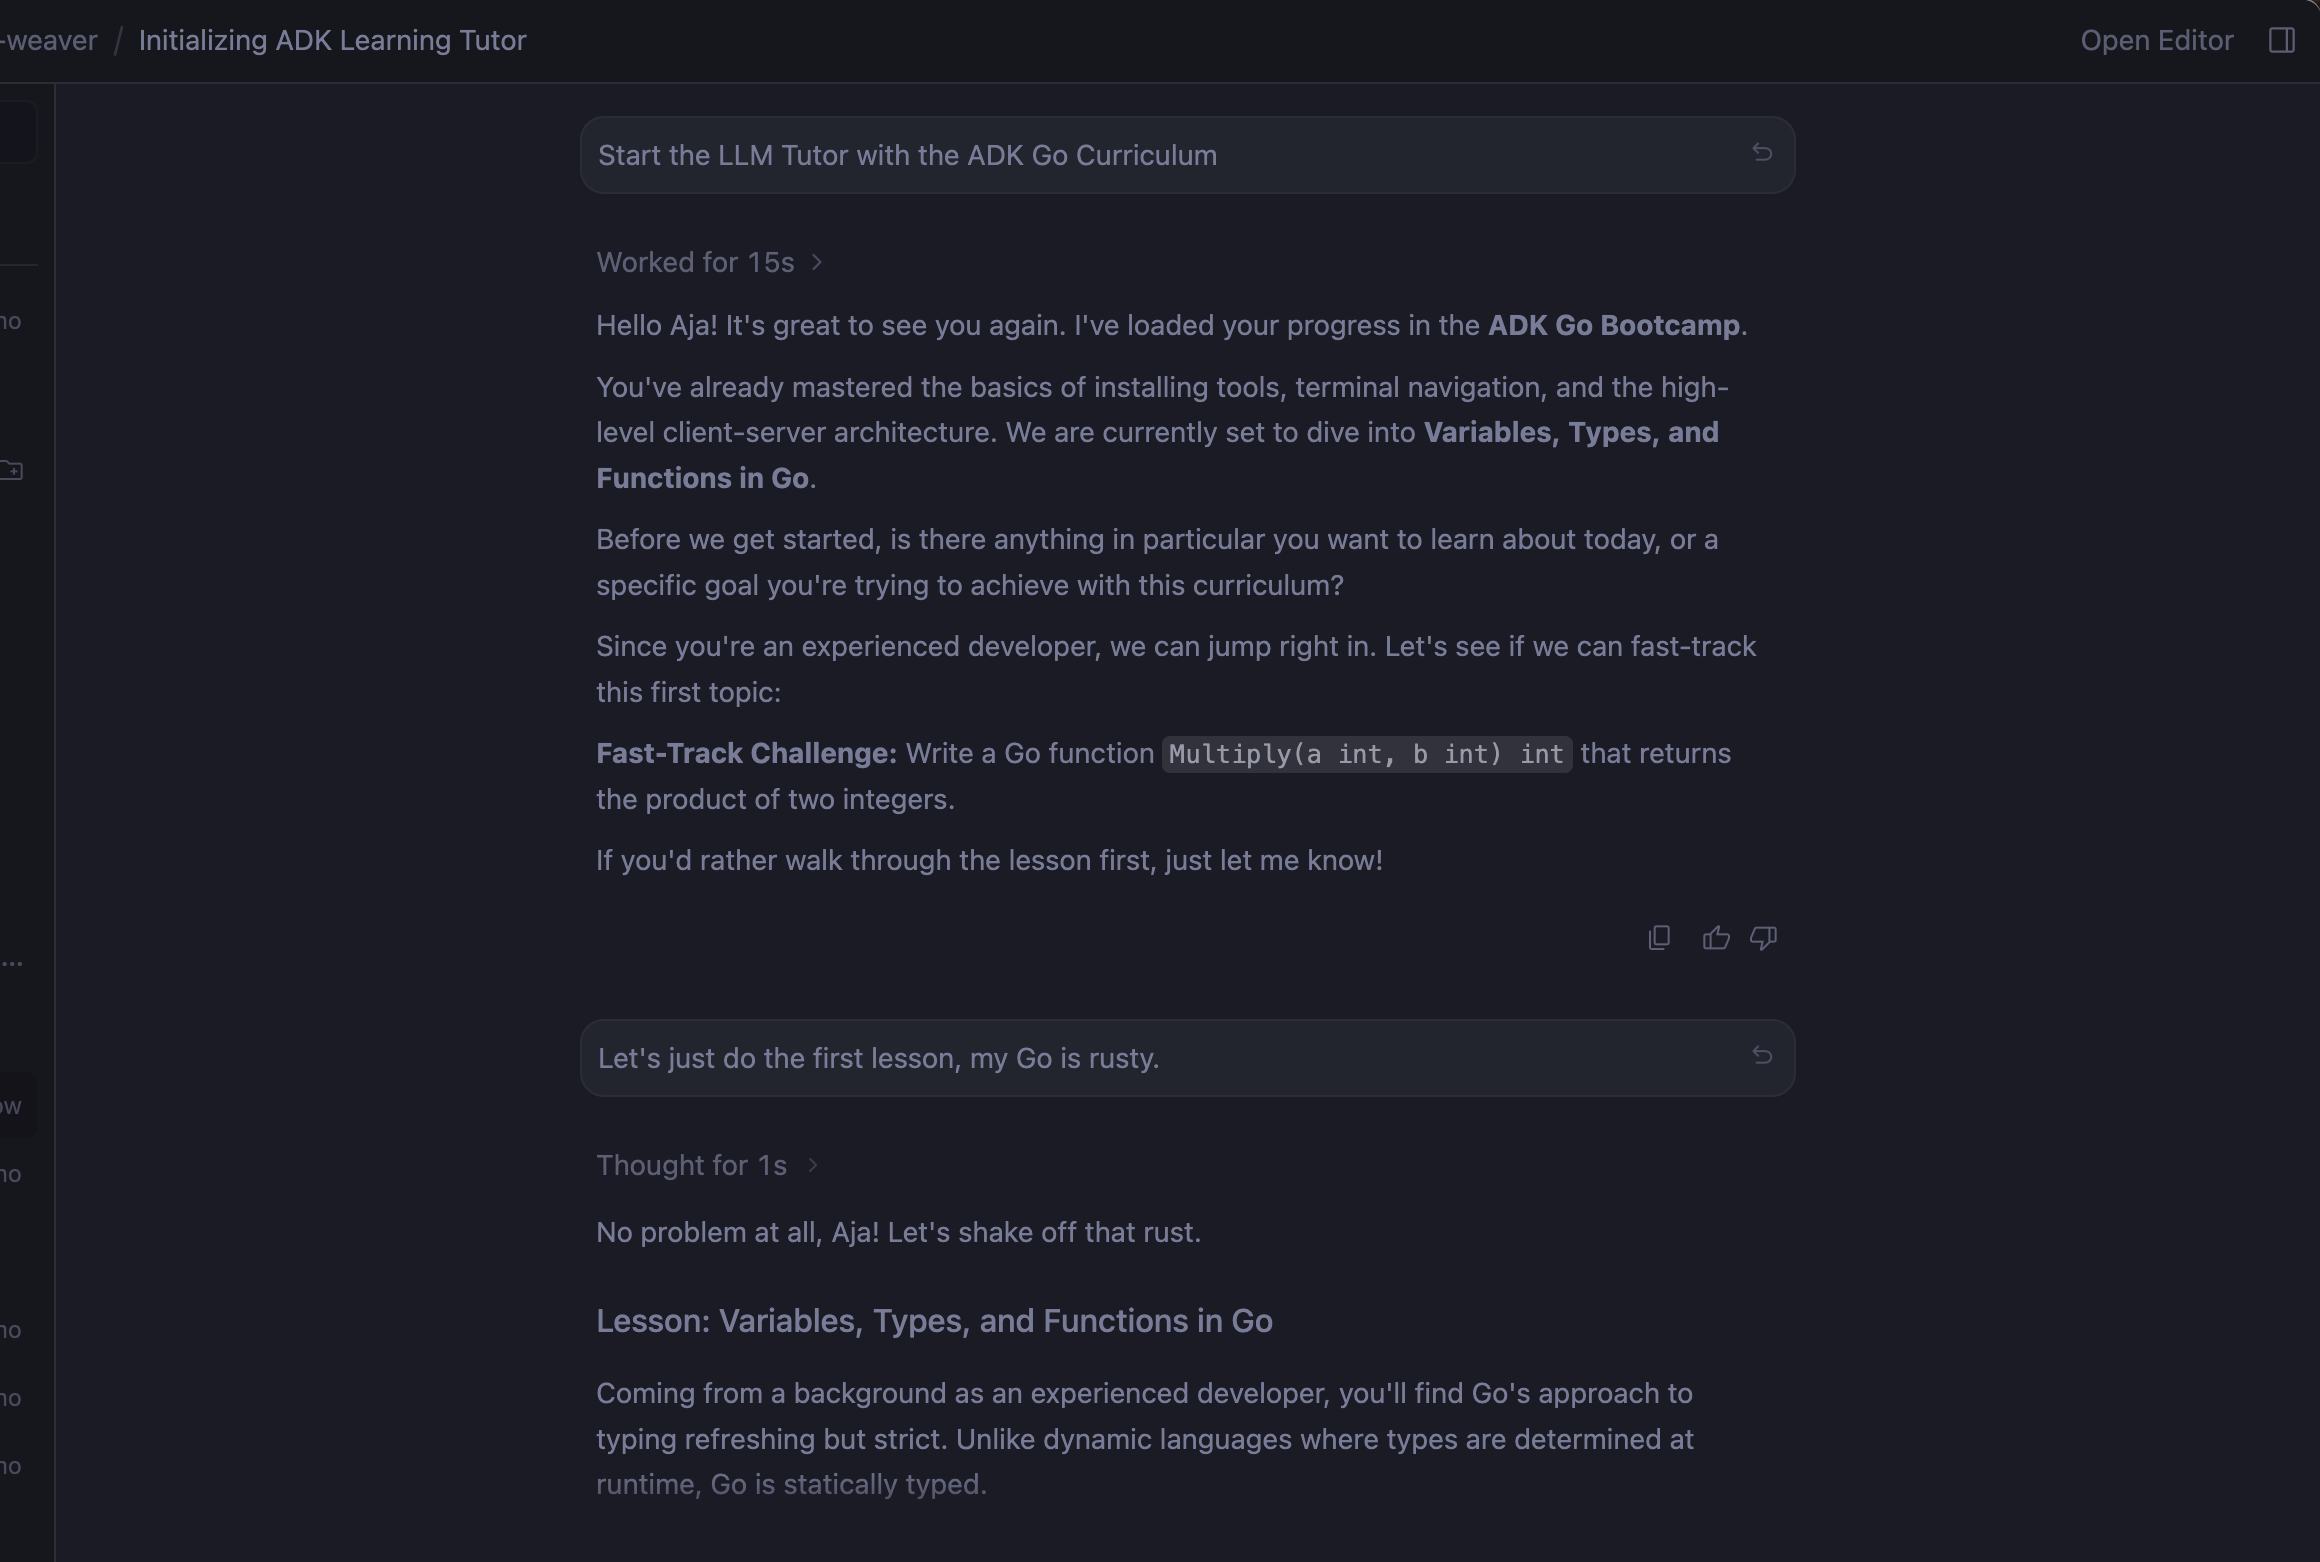Copy the tutor's Fast-Track Challenge response
This screenshot has height=1562, width=2320.
[1659, 938]
